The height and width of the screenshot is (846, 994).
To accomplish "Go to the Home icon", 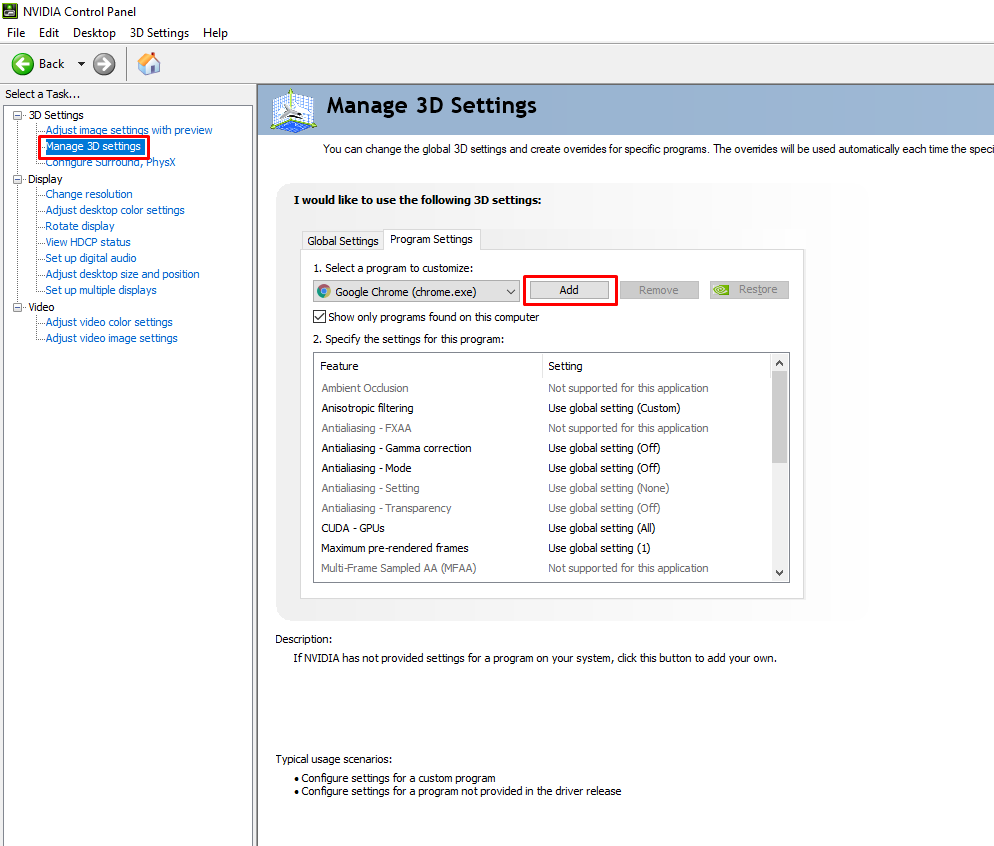I will (149, 63).
